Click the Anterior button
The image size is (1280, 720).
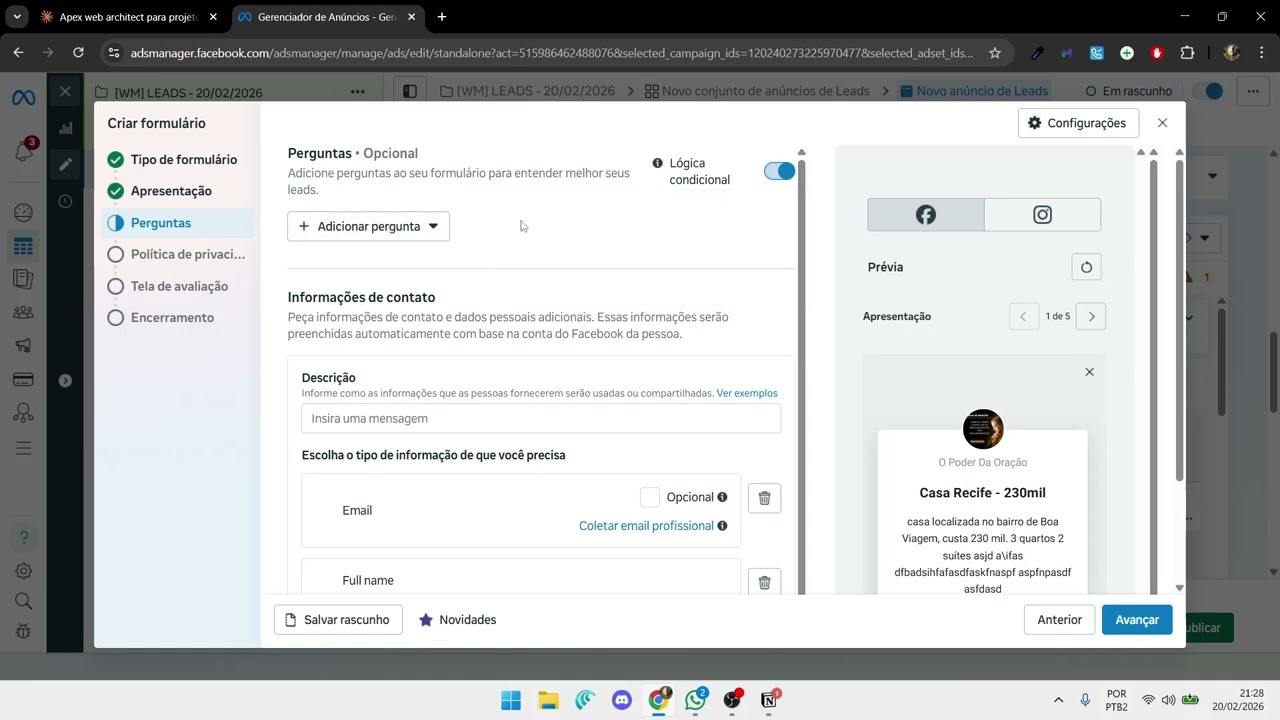click(1059, 620)
